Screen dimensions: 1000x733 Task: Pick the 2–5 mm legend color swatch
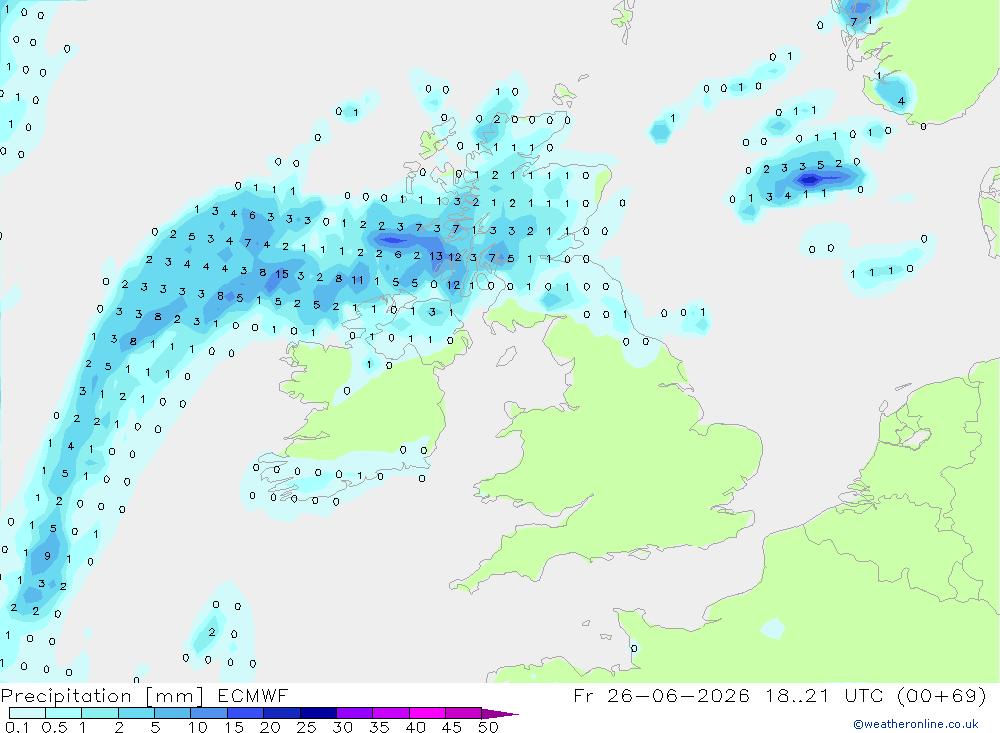[x=136, y=713]
